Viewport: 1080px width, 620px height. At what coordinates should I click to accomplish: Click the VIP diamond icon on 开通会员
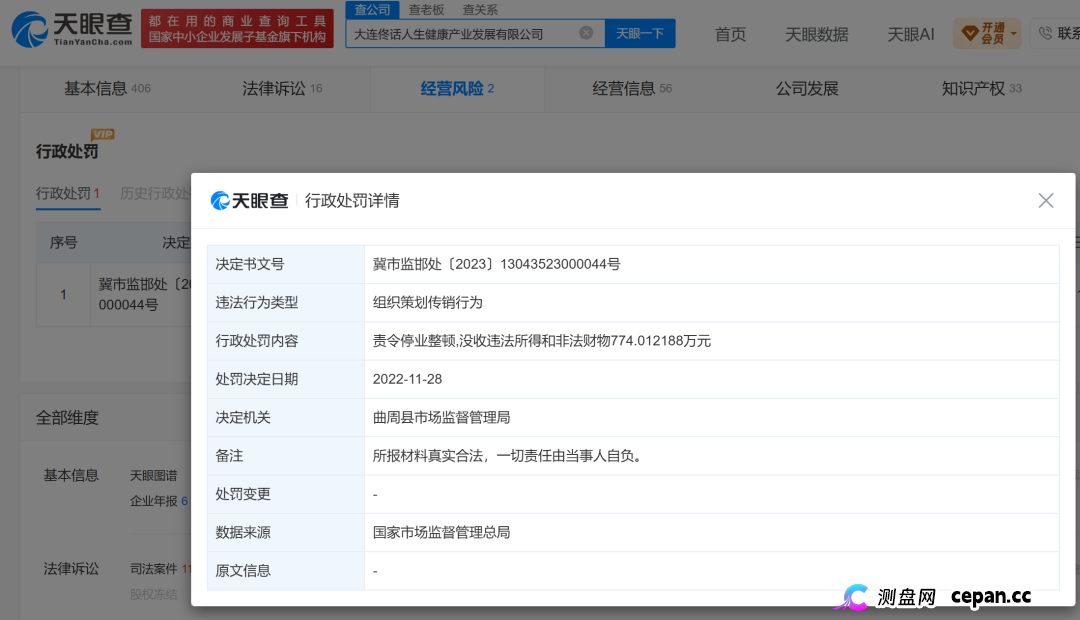click(x=970, y=33)
